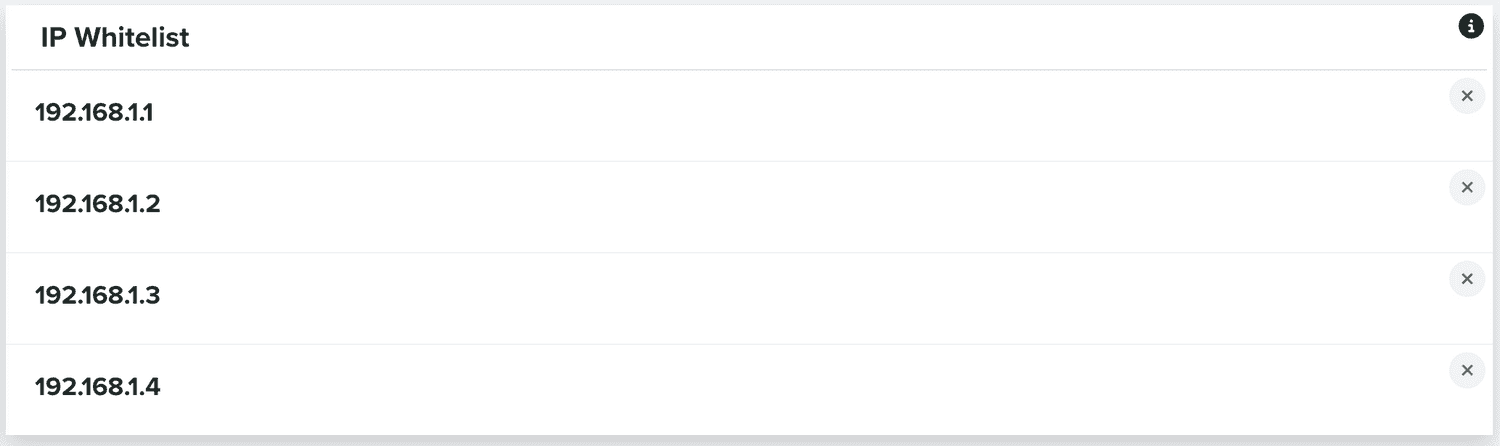Click the IP Whitelist heading
1500x446 pixels.
115,38
